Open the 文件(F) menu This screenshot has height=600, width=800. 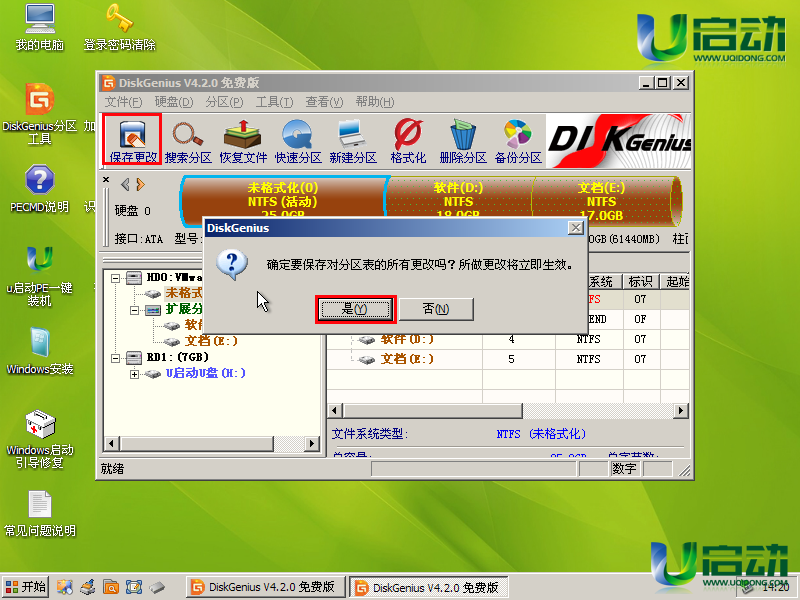point(123,102)
